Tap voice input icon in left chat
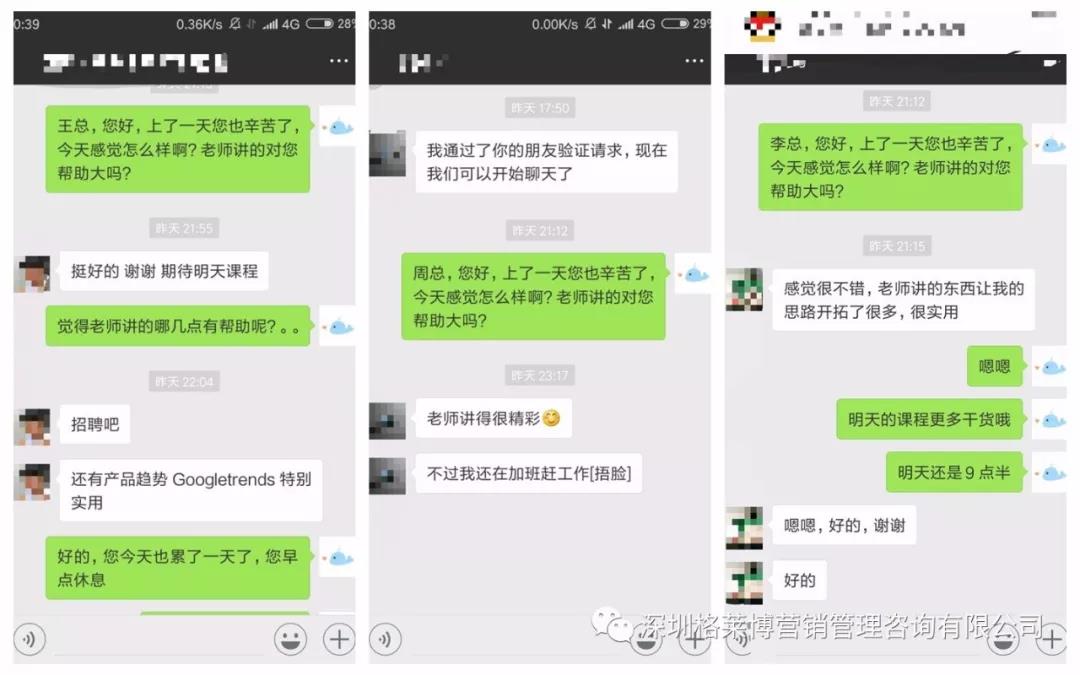The width and height of the screenshot is (1080, 675). point(29,639)
